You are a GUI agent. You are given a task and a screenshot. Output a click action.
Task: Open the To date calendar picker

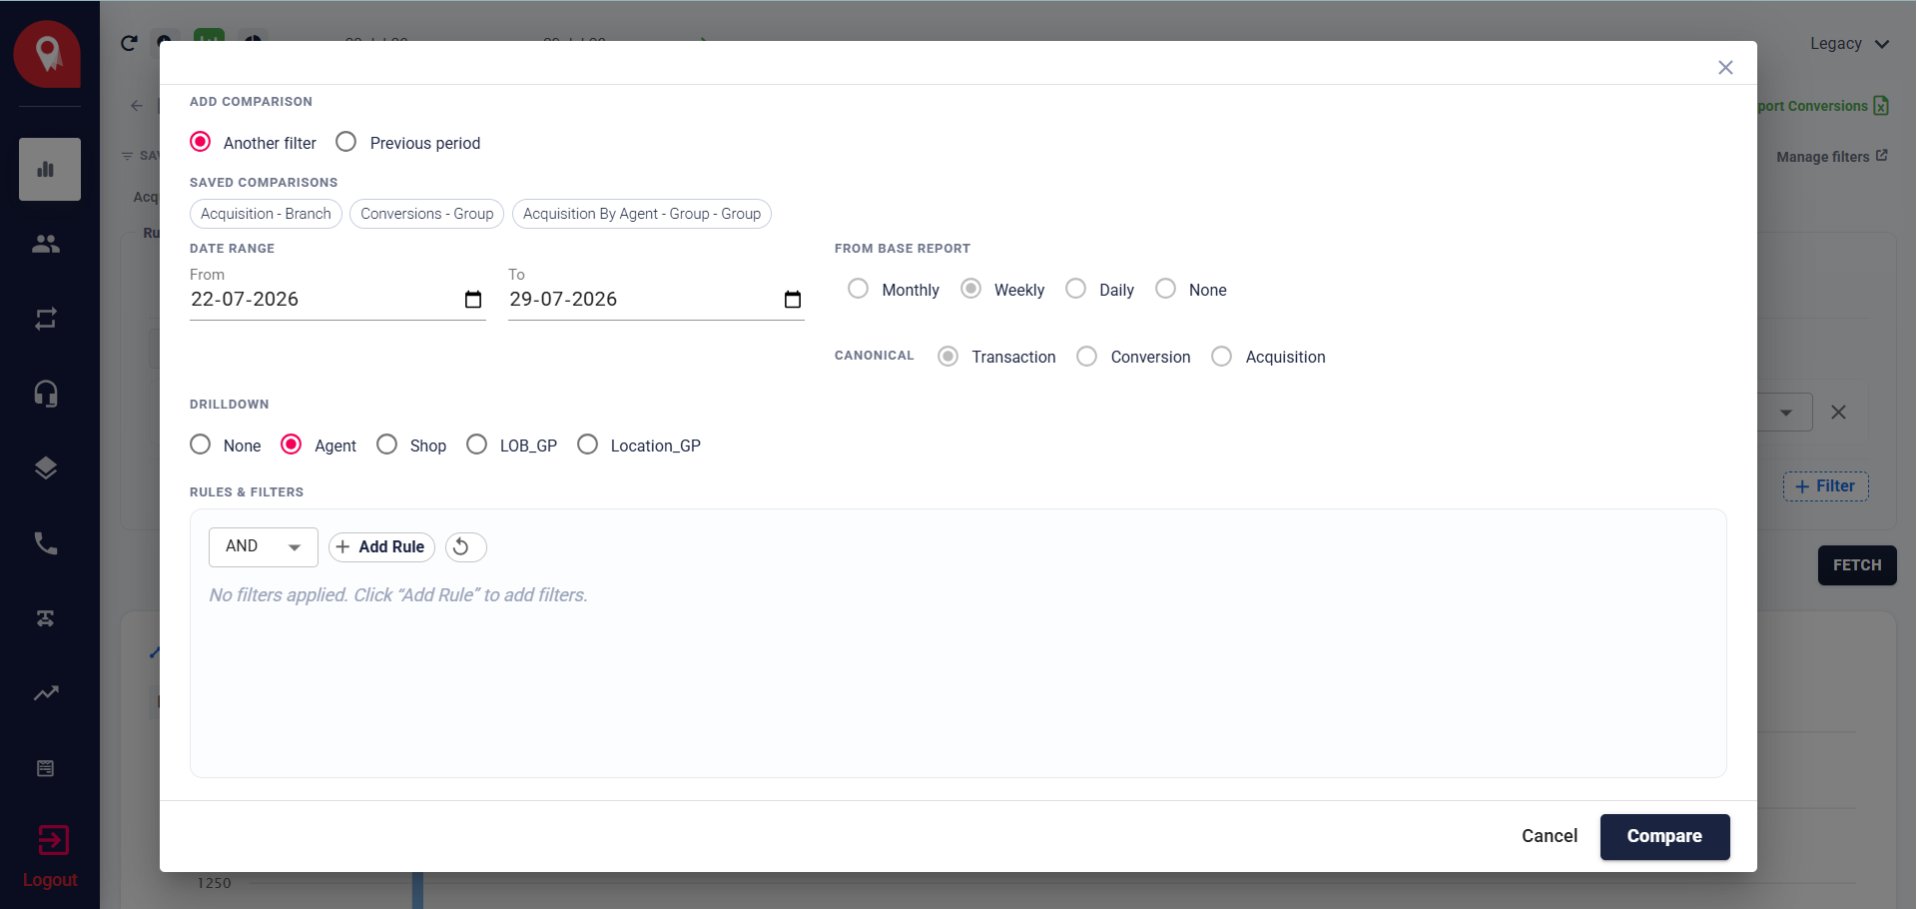pyautogui.click(x=792, y=299)
